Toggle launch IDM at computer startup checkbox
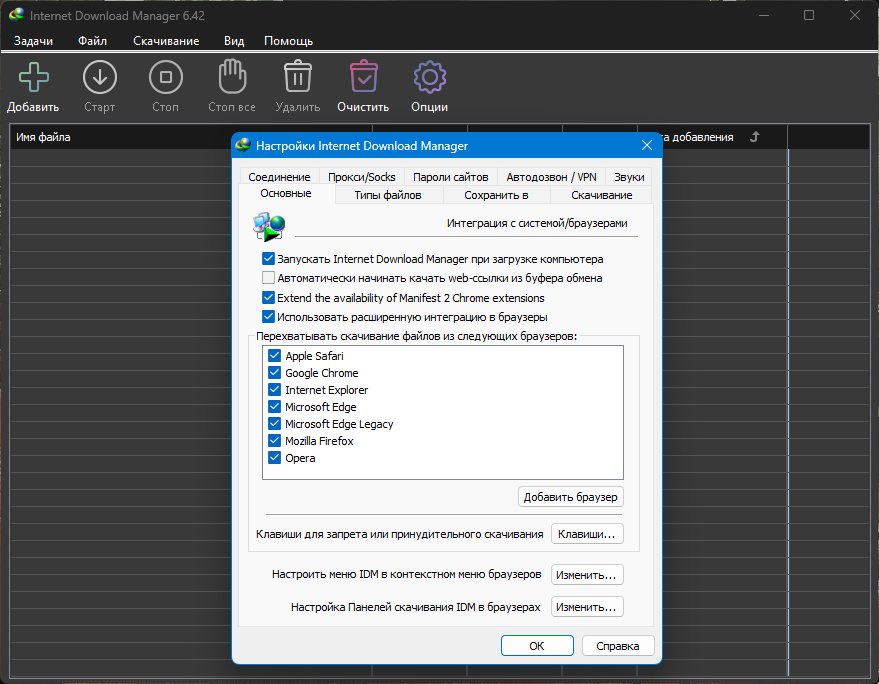Screen dimensions: 879x684 pos(269,259)
